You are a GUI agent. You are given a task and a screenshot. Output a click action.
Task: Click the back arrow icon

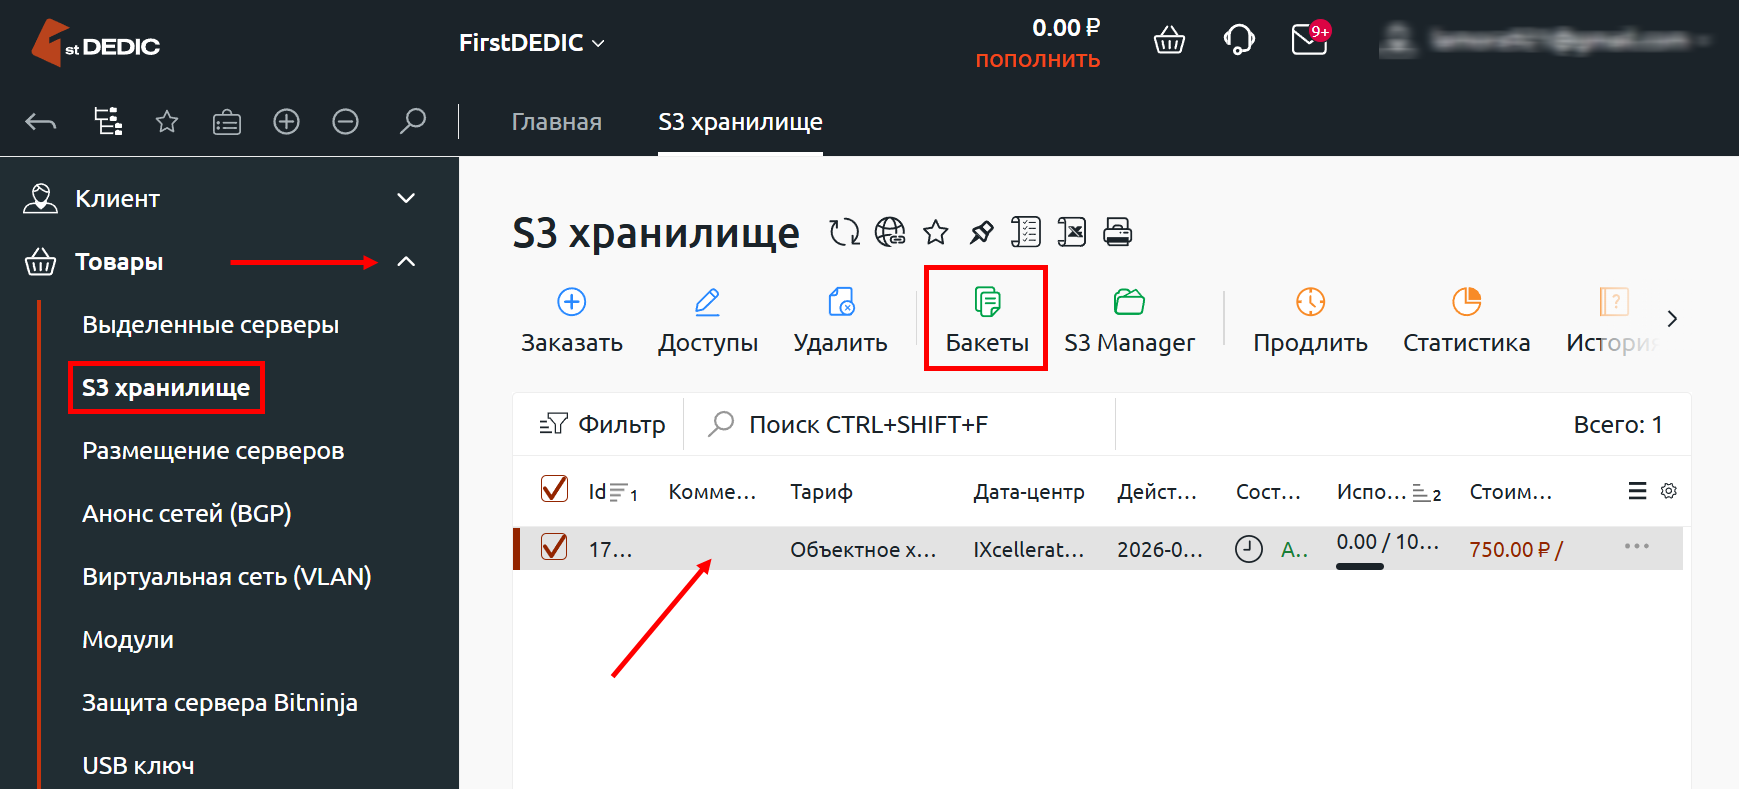(x=41, y=122)
